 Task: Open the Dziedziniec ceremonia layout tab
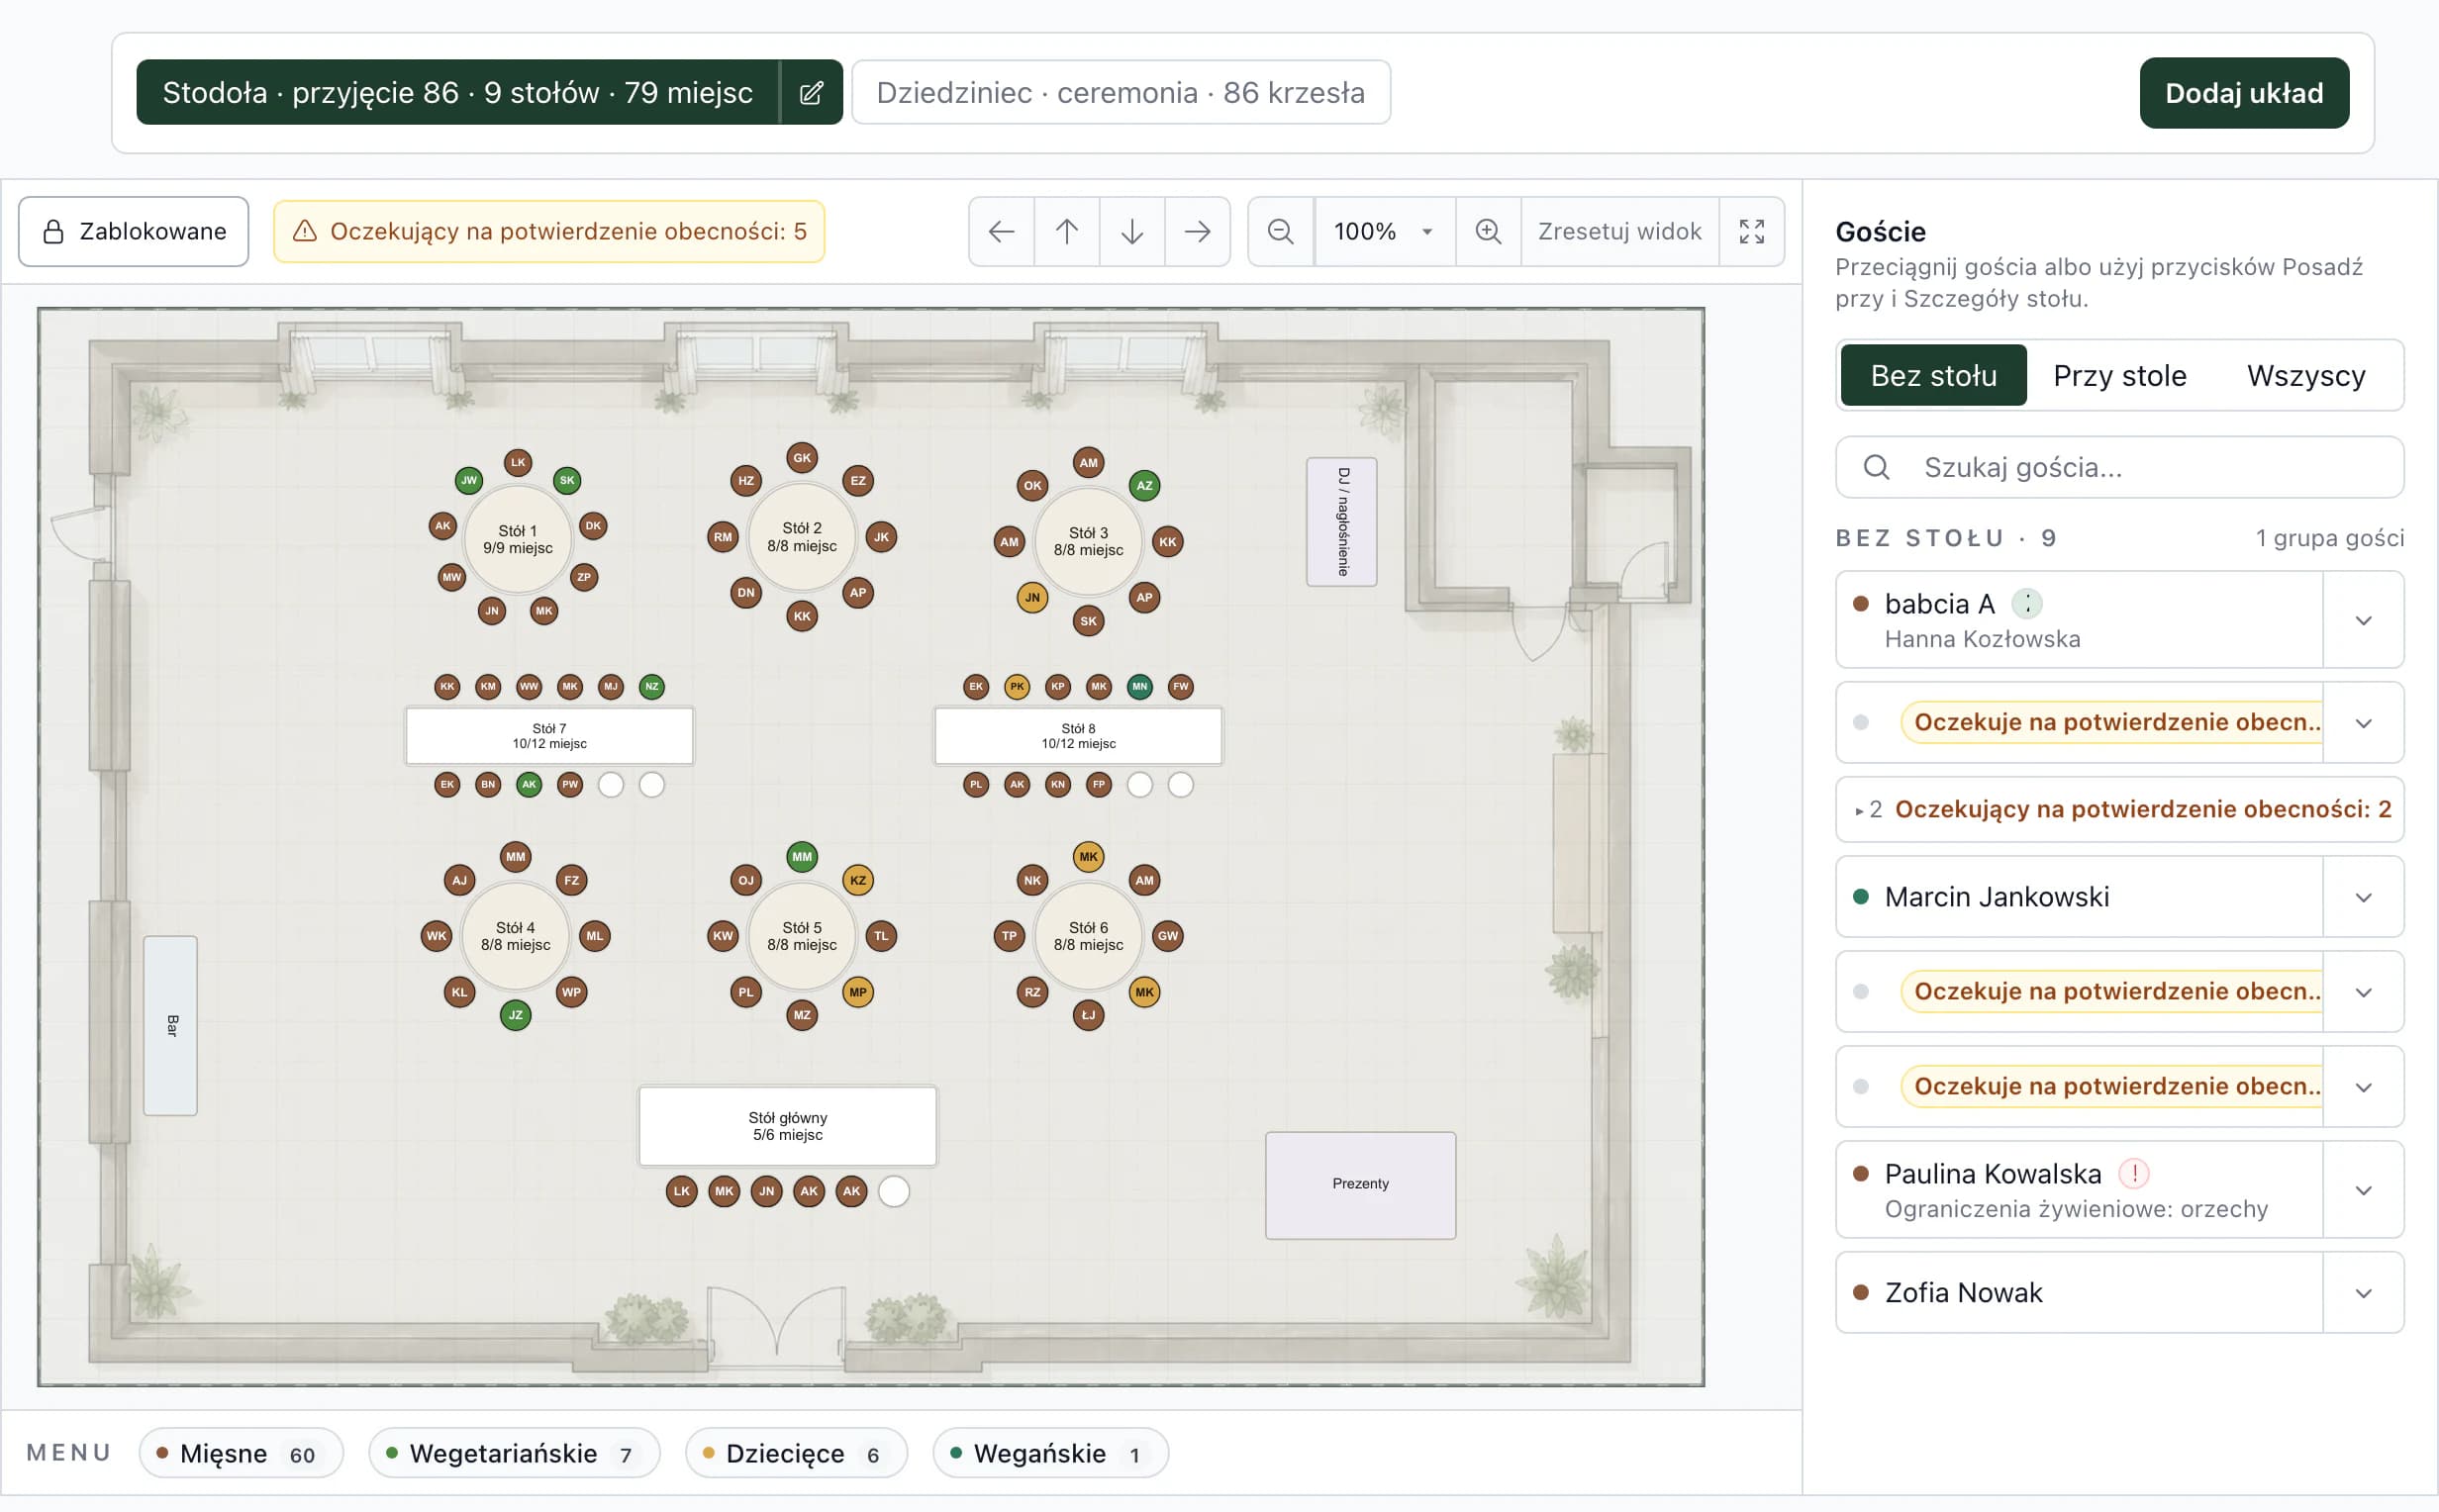tap(1120, 92)
